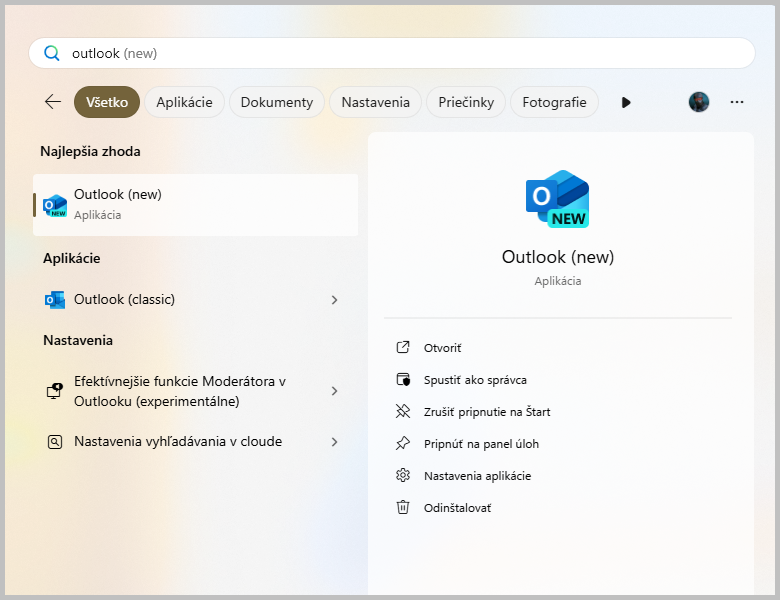Switch to the Dokumenty filter tab
Screen dimensions: 780x600
(277, 102)
